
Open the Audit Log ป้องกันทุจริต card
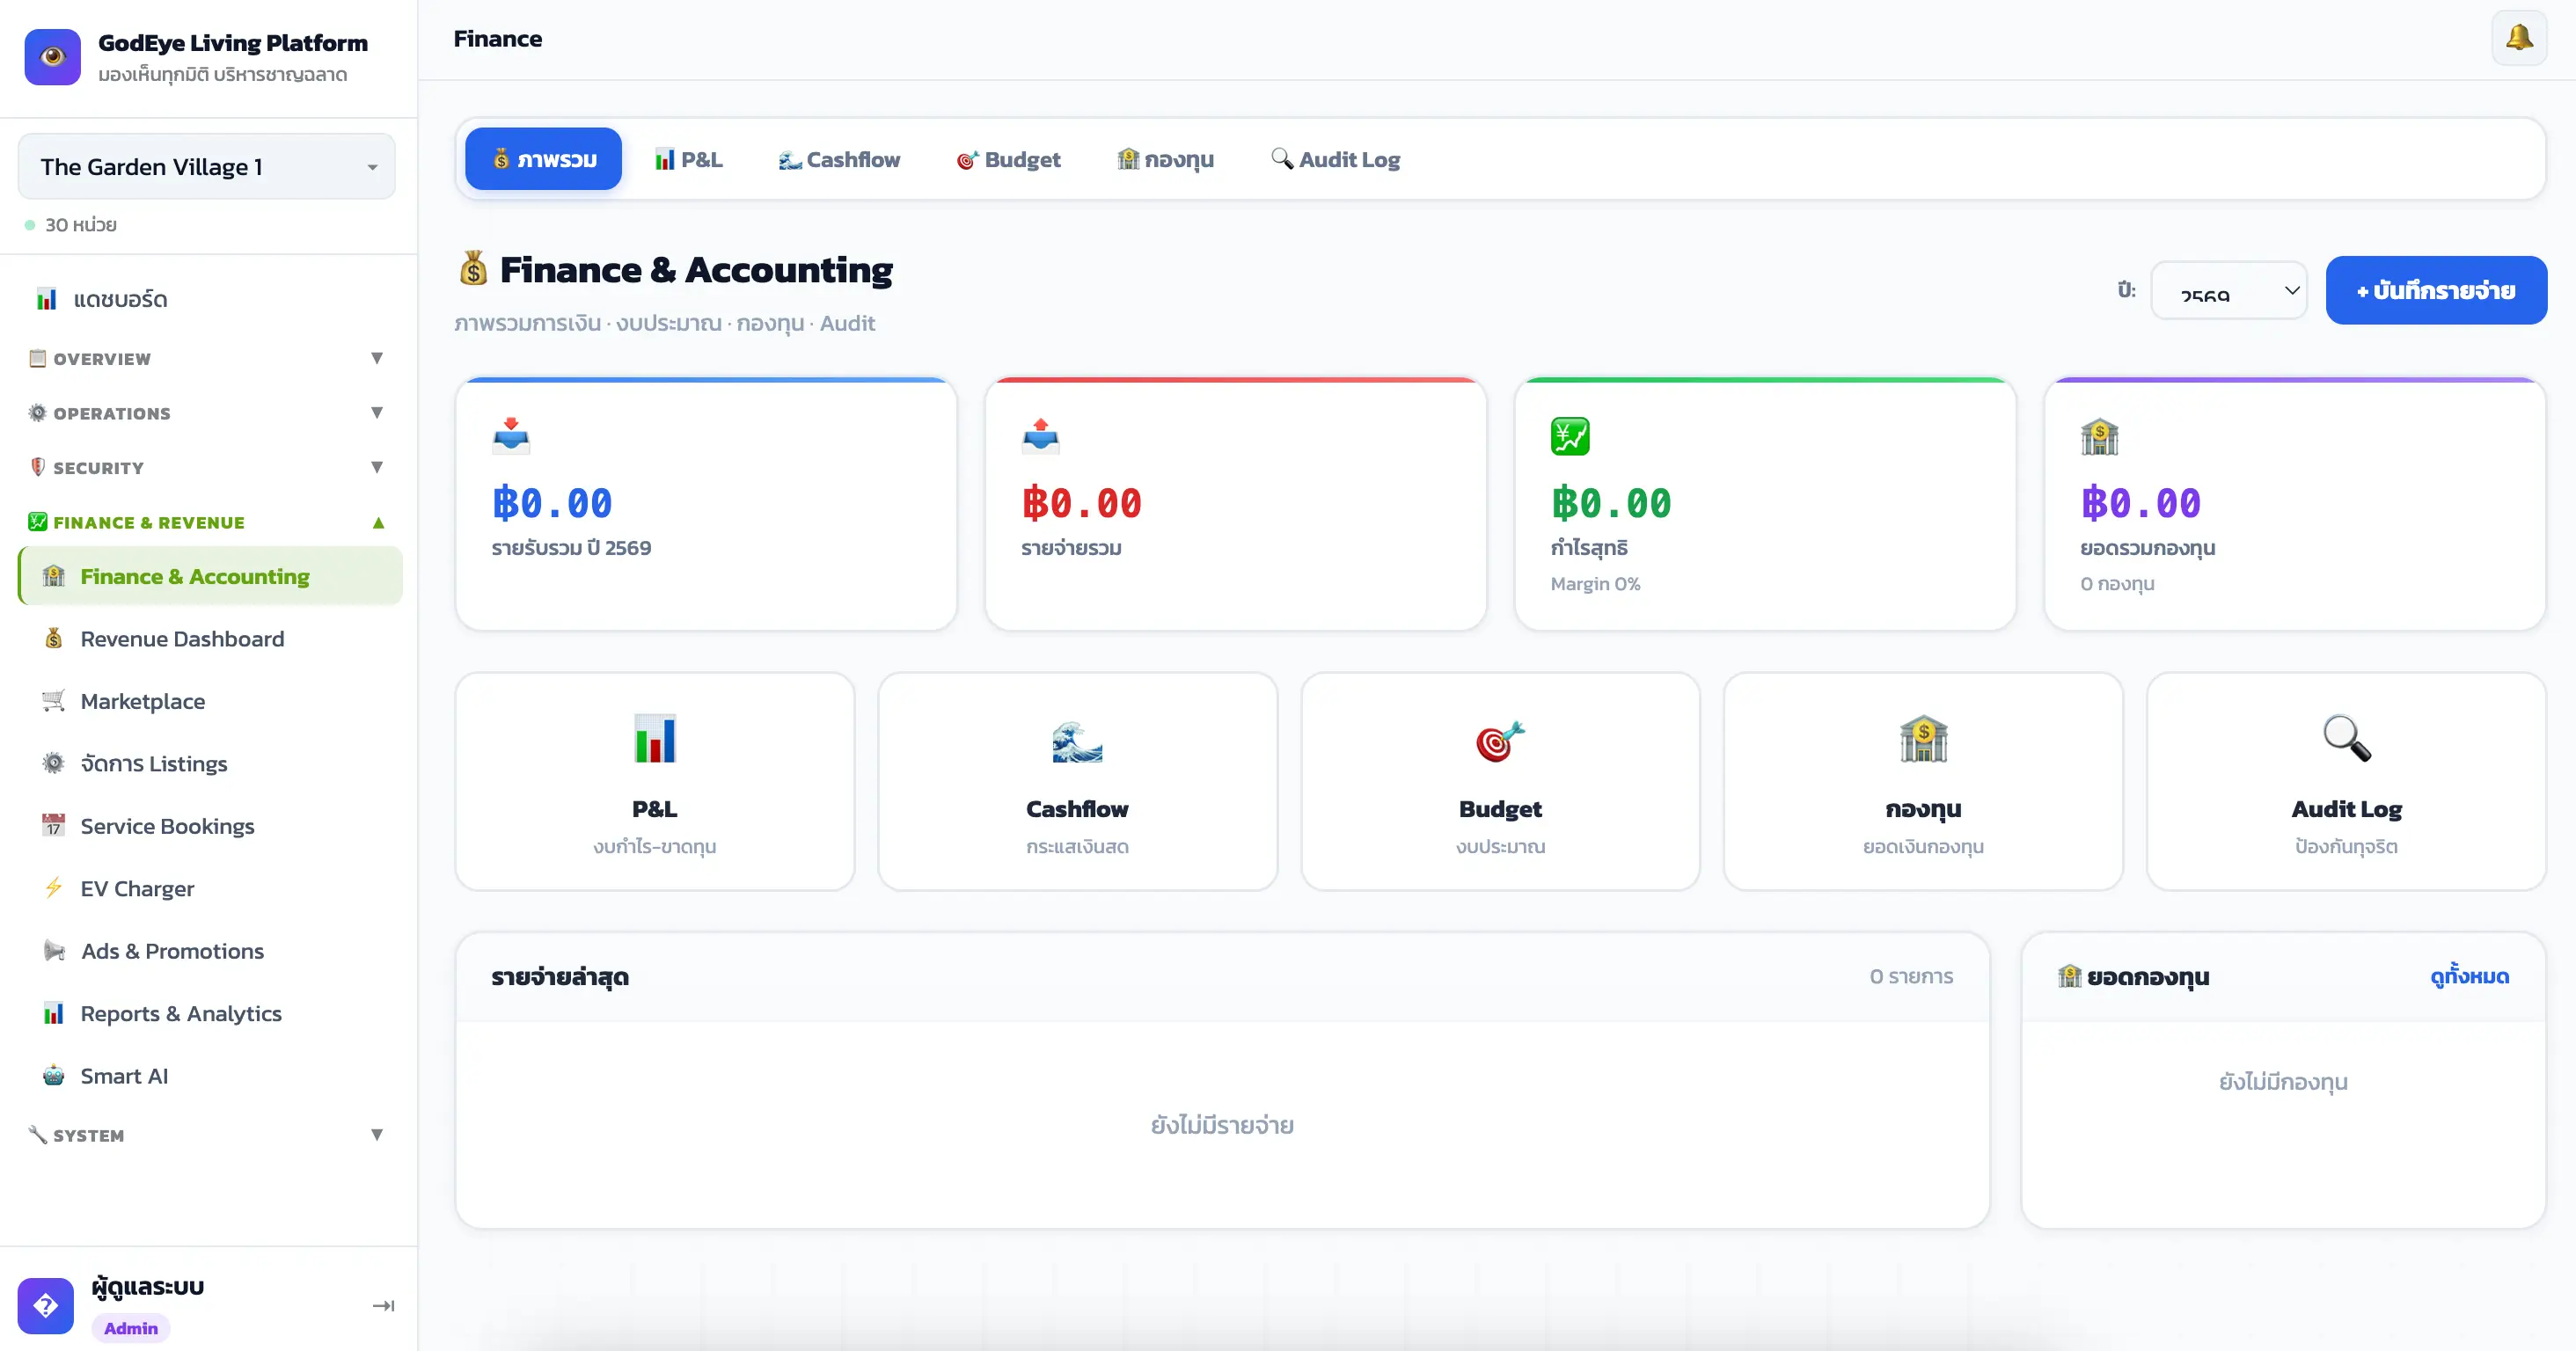click(x=2346, y=781)
